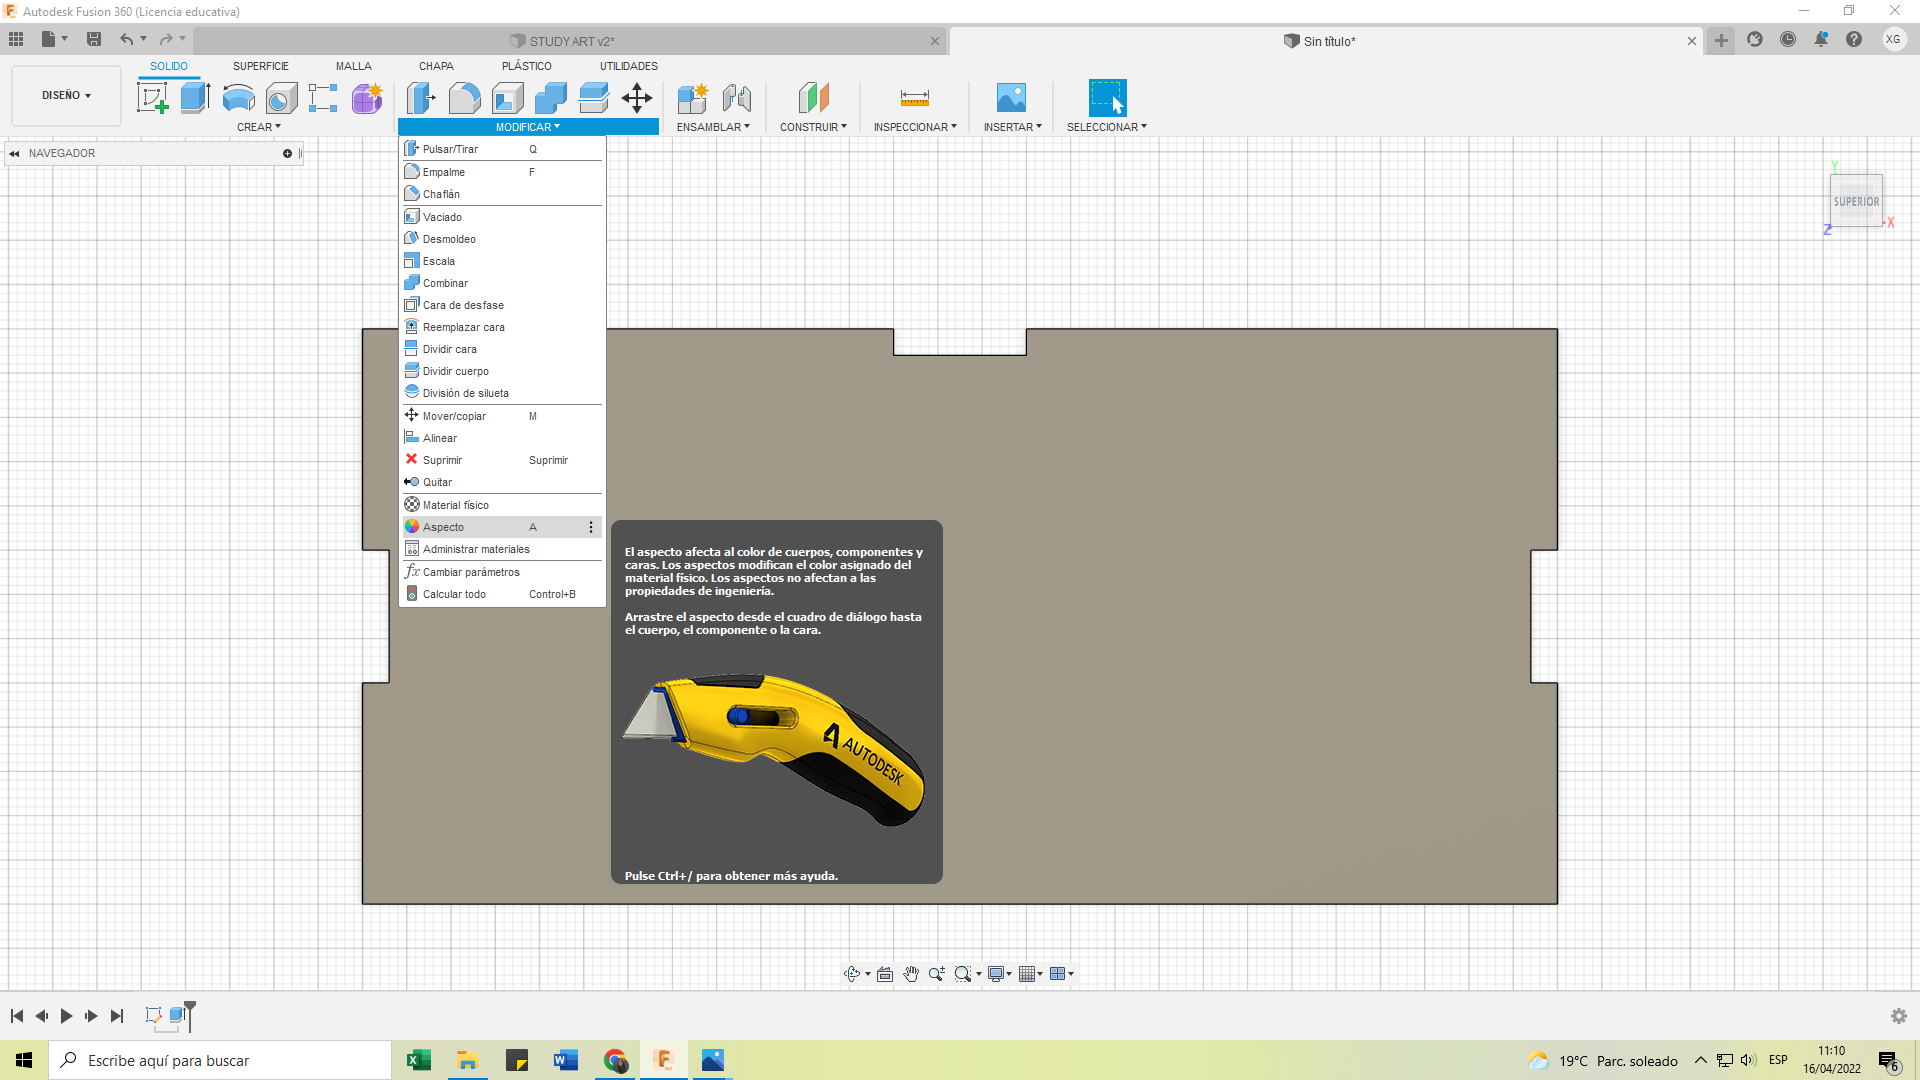The width and height of the screenshot is (1920, 1080).
Task: Click the Create Sketch toolbar icon
Action: [x=152, y=98]
